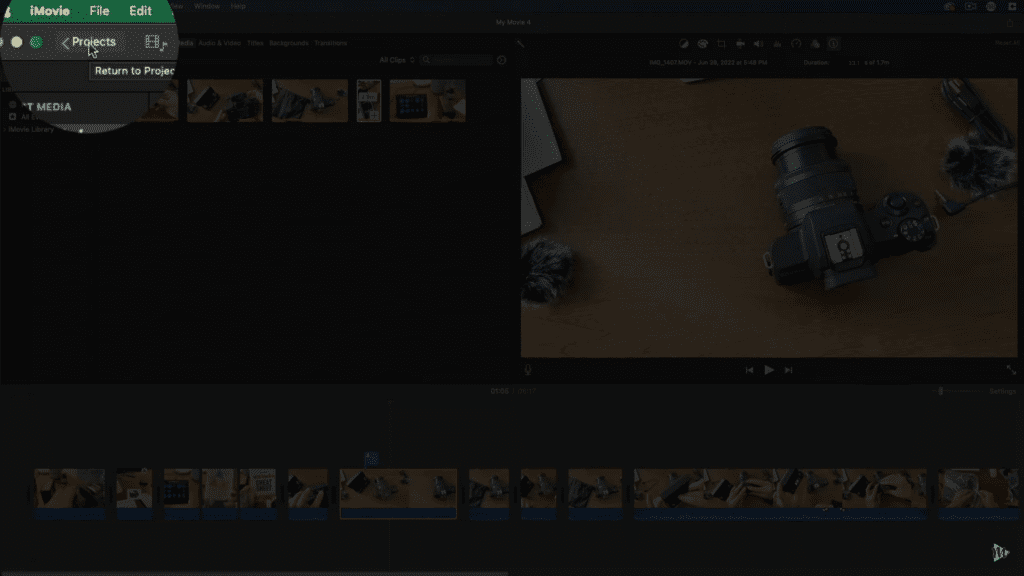Select the third media browser clip thumbnail
The image size is (1024, 576).
coord(310,101)
